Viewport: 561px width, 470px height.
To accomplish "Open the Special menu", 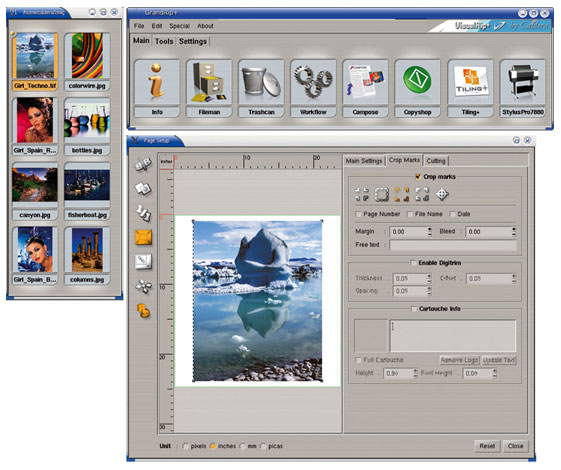I will [179, 26].
